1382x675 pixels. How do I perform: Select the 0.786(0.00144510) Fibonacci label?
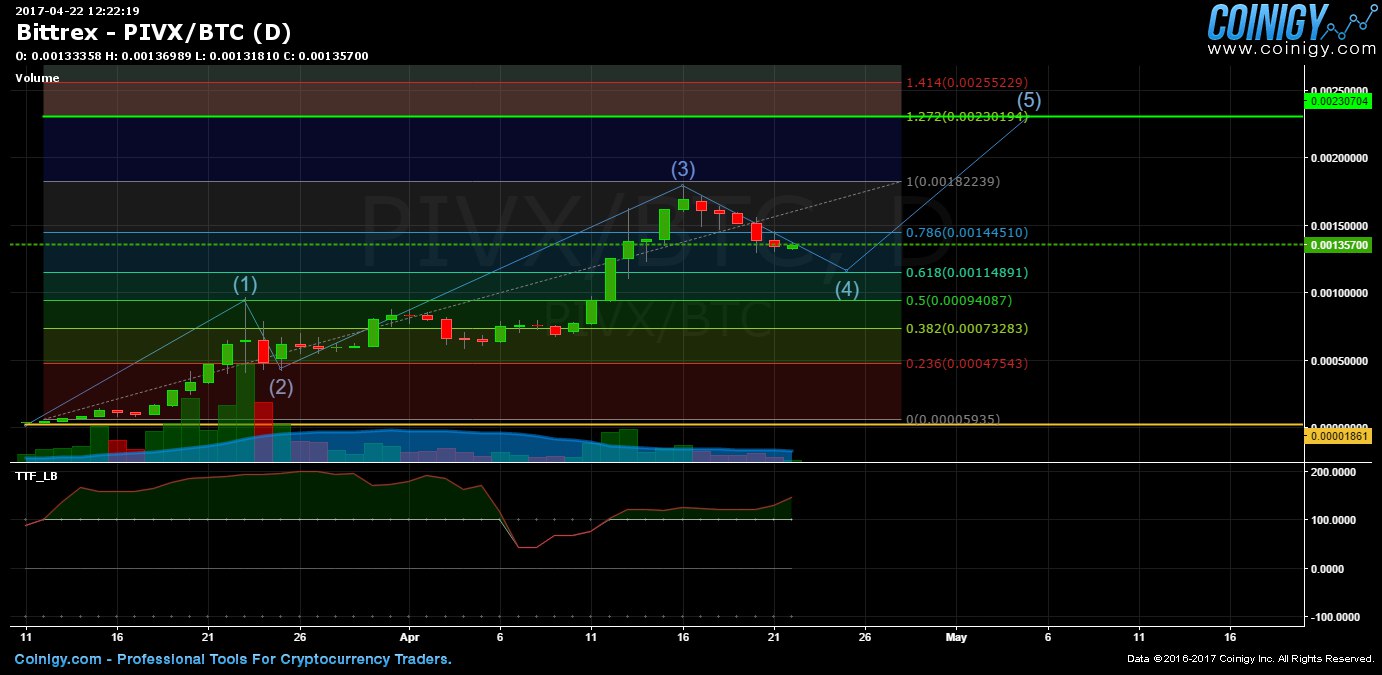967,232
